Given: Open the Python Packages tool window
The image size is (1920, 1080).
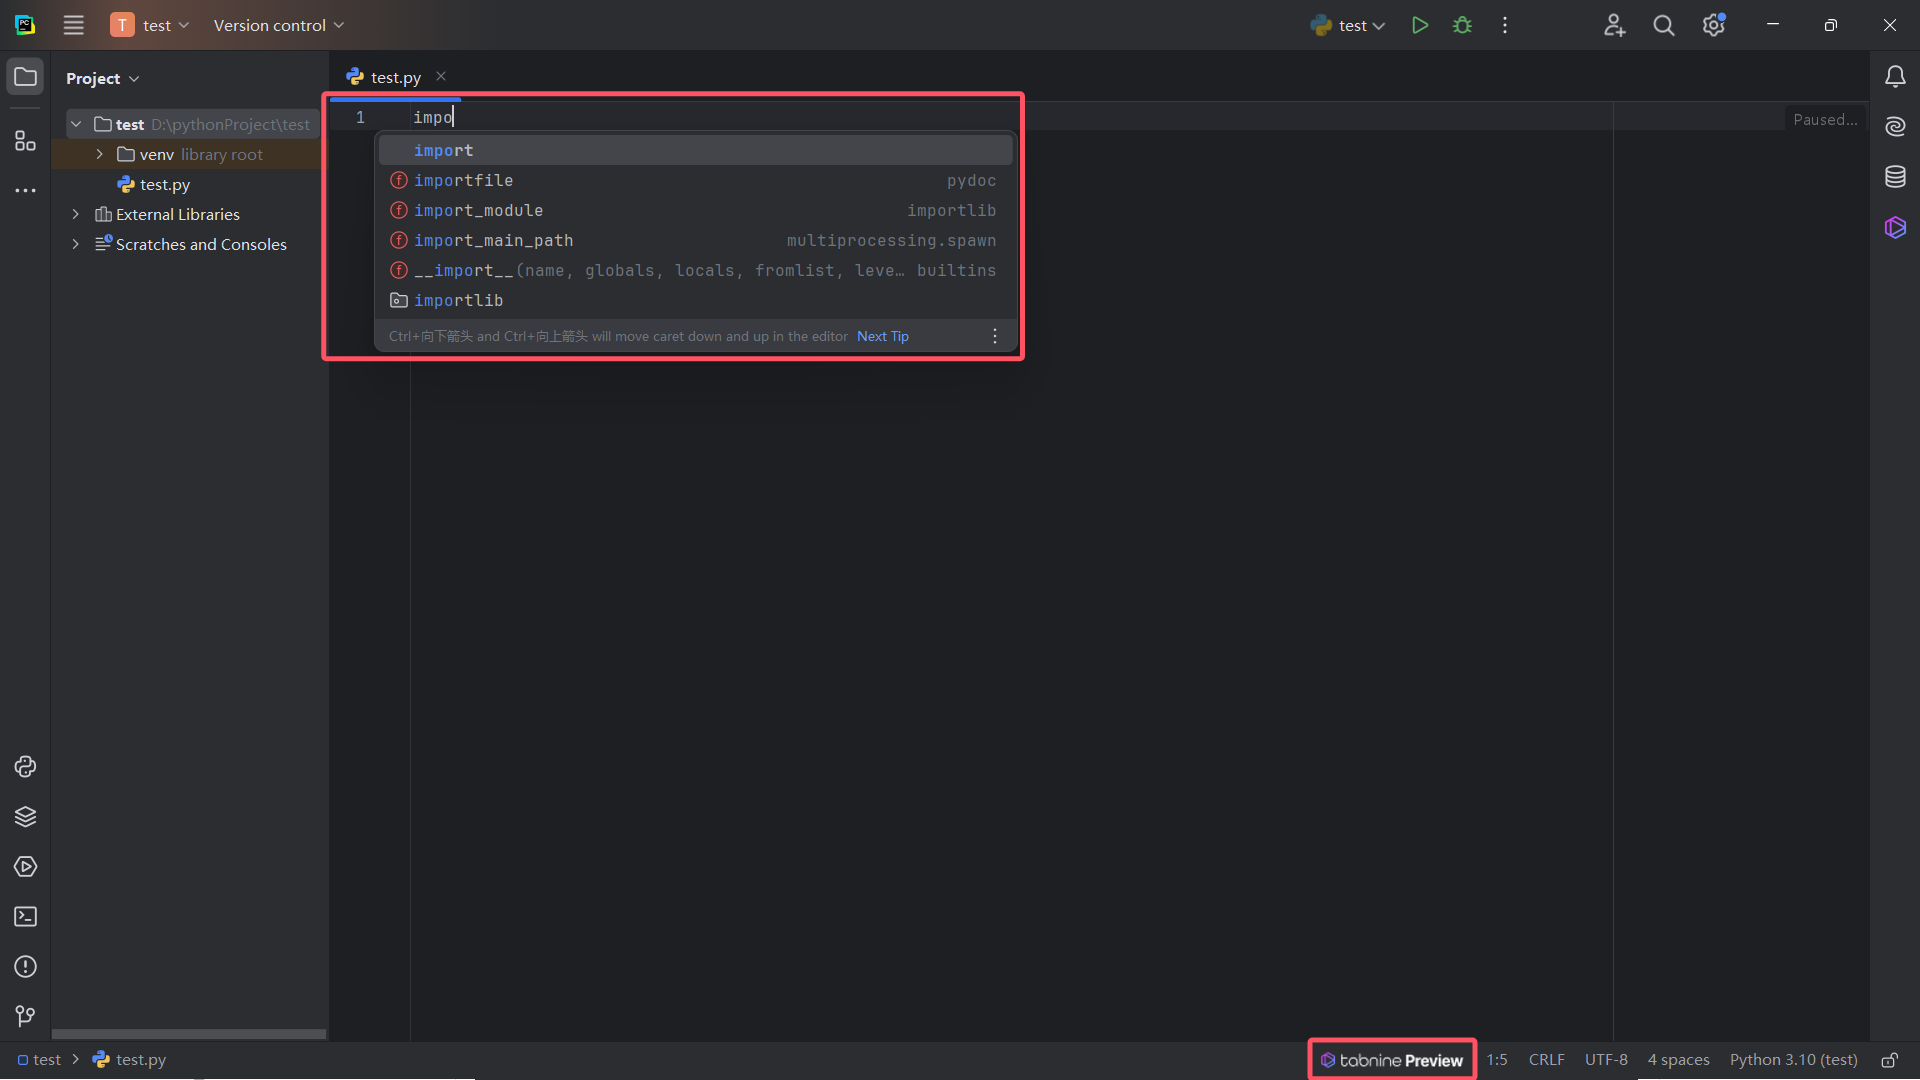Looking at the screenshot, I should click(25, 817).
